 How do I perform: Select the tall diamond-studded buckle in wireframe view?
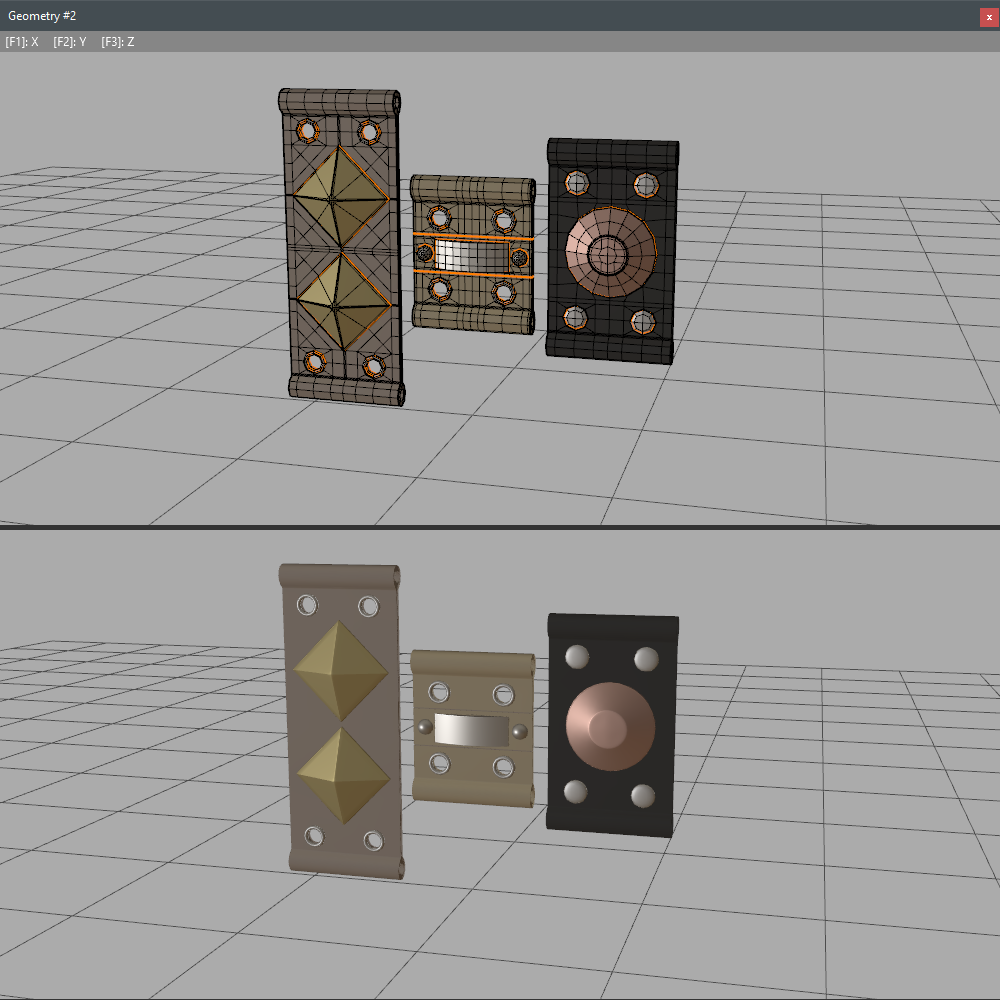[x=341, y=247]
